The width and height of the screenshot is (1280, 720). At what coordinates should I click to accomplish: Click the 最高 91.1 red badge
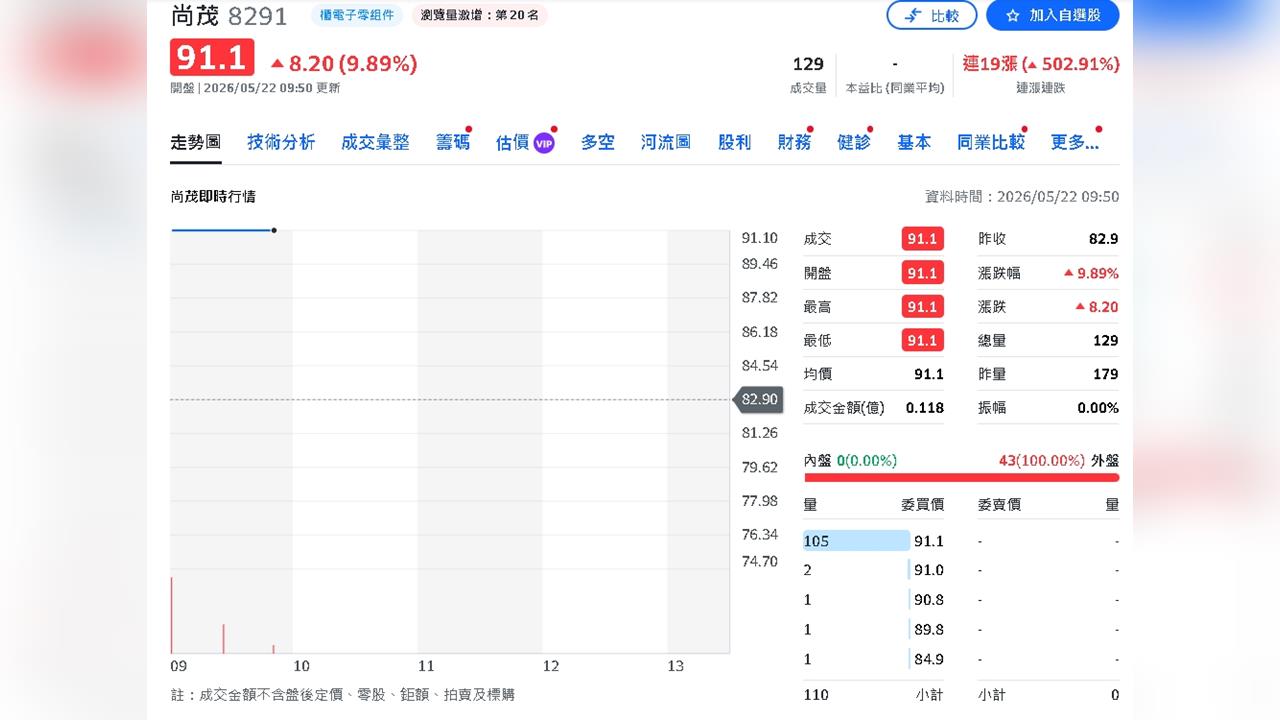click(922, 307)
